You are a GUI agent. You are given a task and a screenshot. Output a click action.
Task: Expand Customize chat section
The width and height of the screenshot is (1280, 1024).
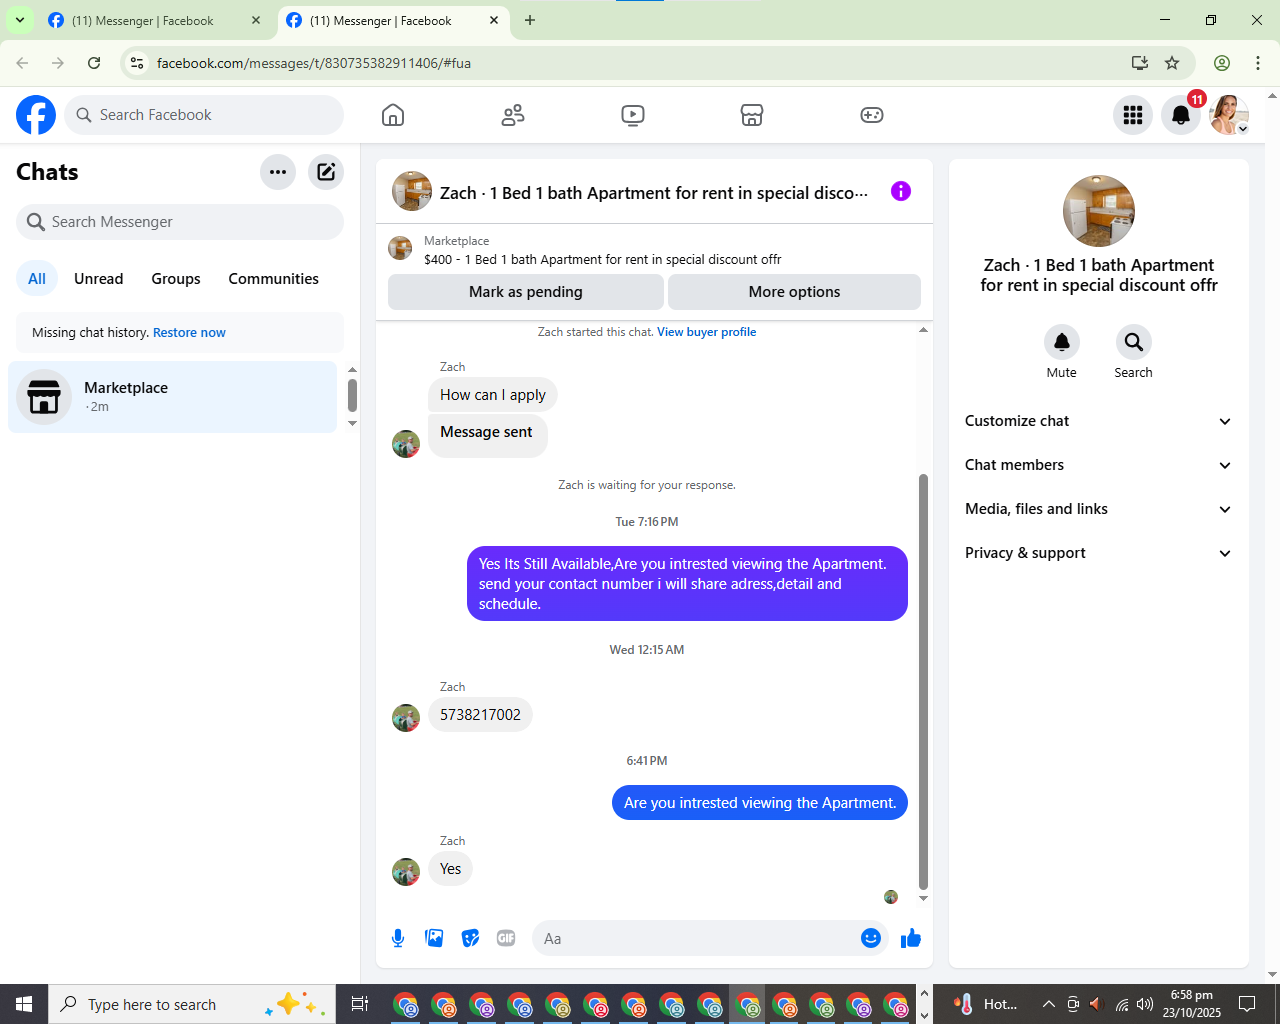[x=1098, y=421]
